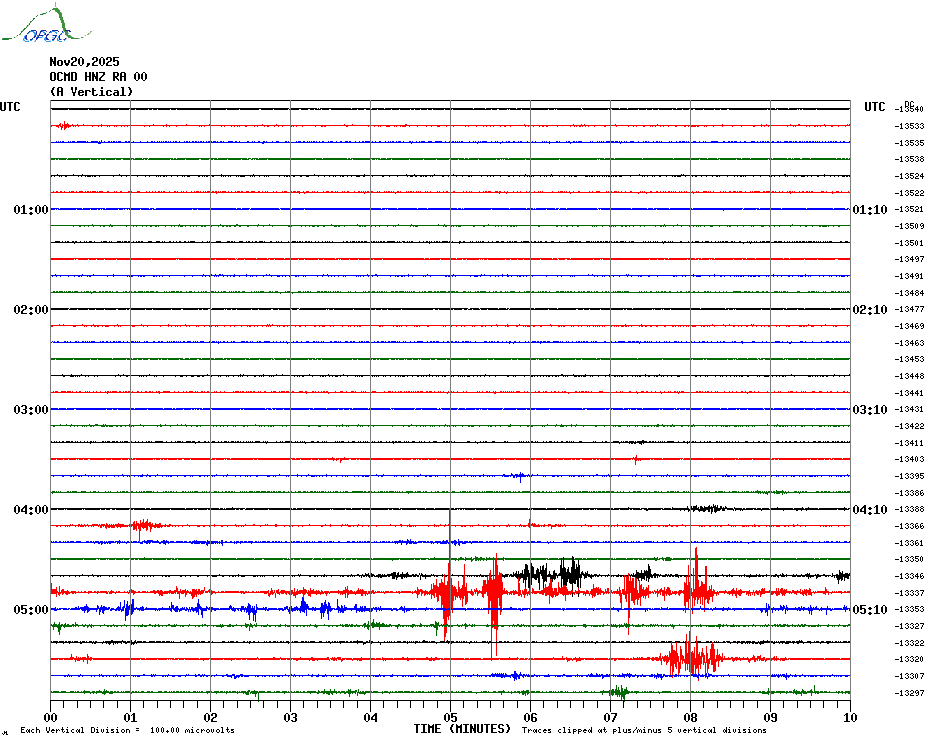930x744 pixels.
Task: Click the UTC label at top left
Action: point(10,107)
